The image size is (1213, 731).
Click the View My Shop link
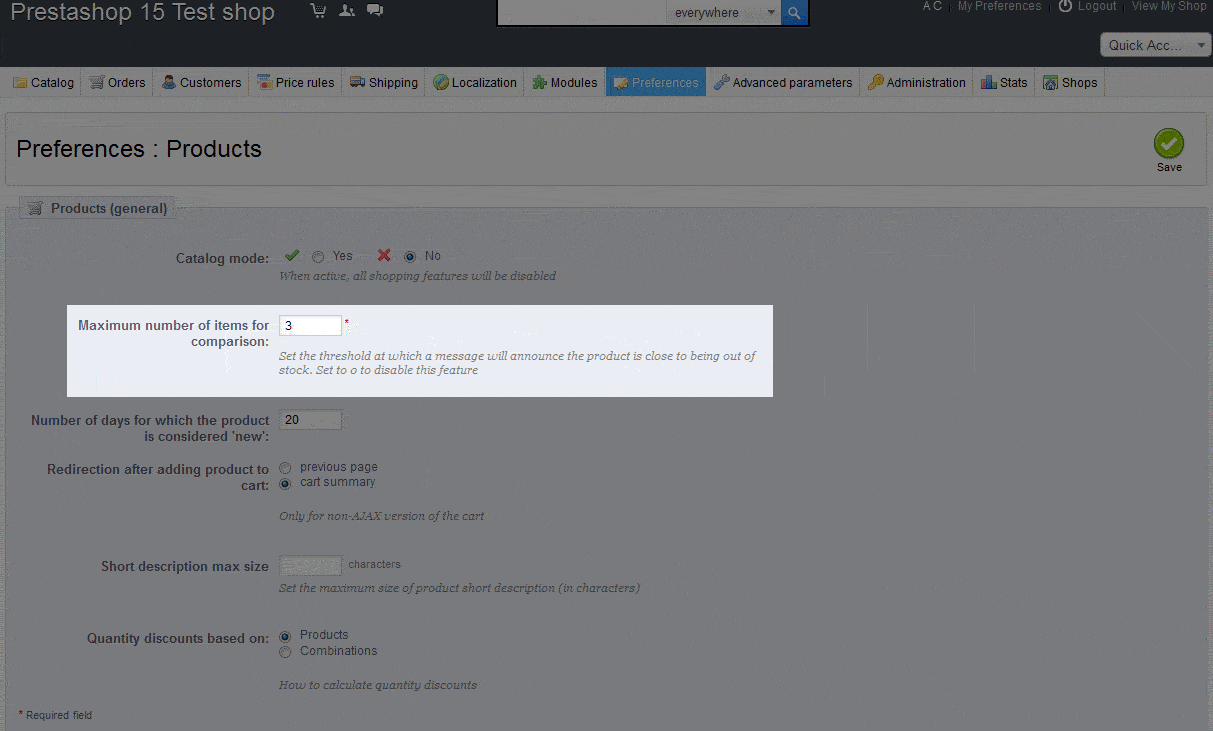[1168, 6]
